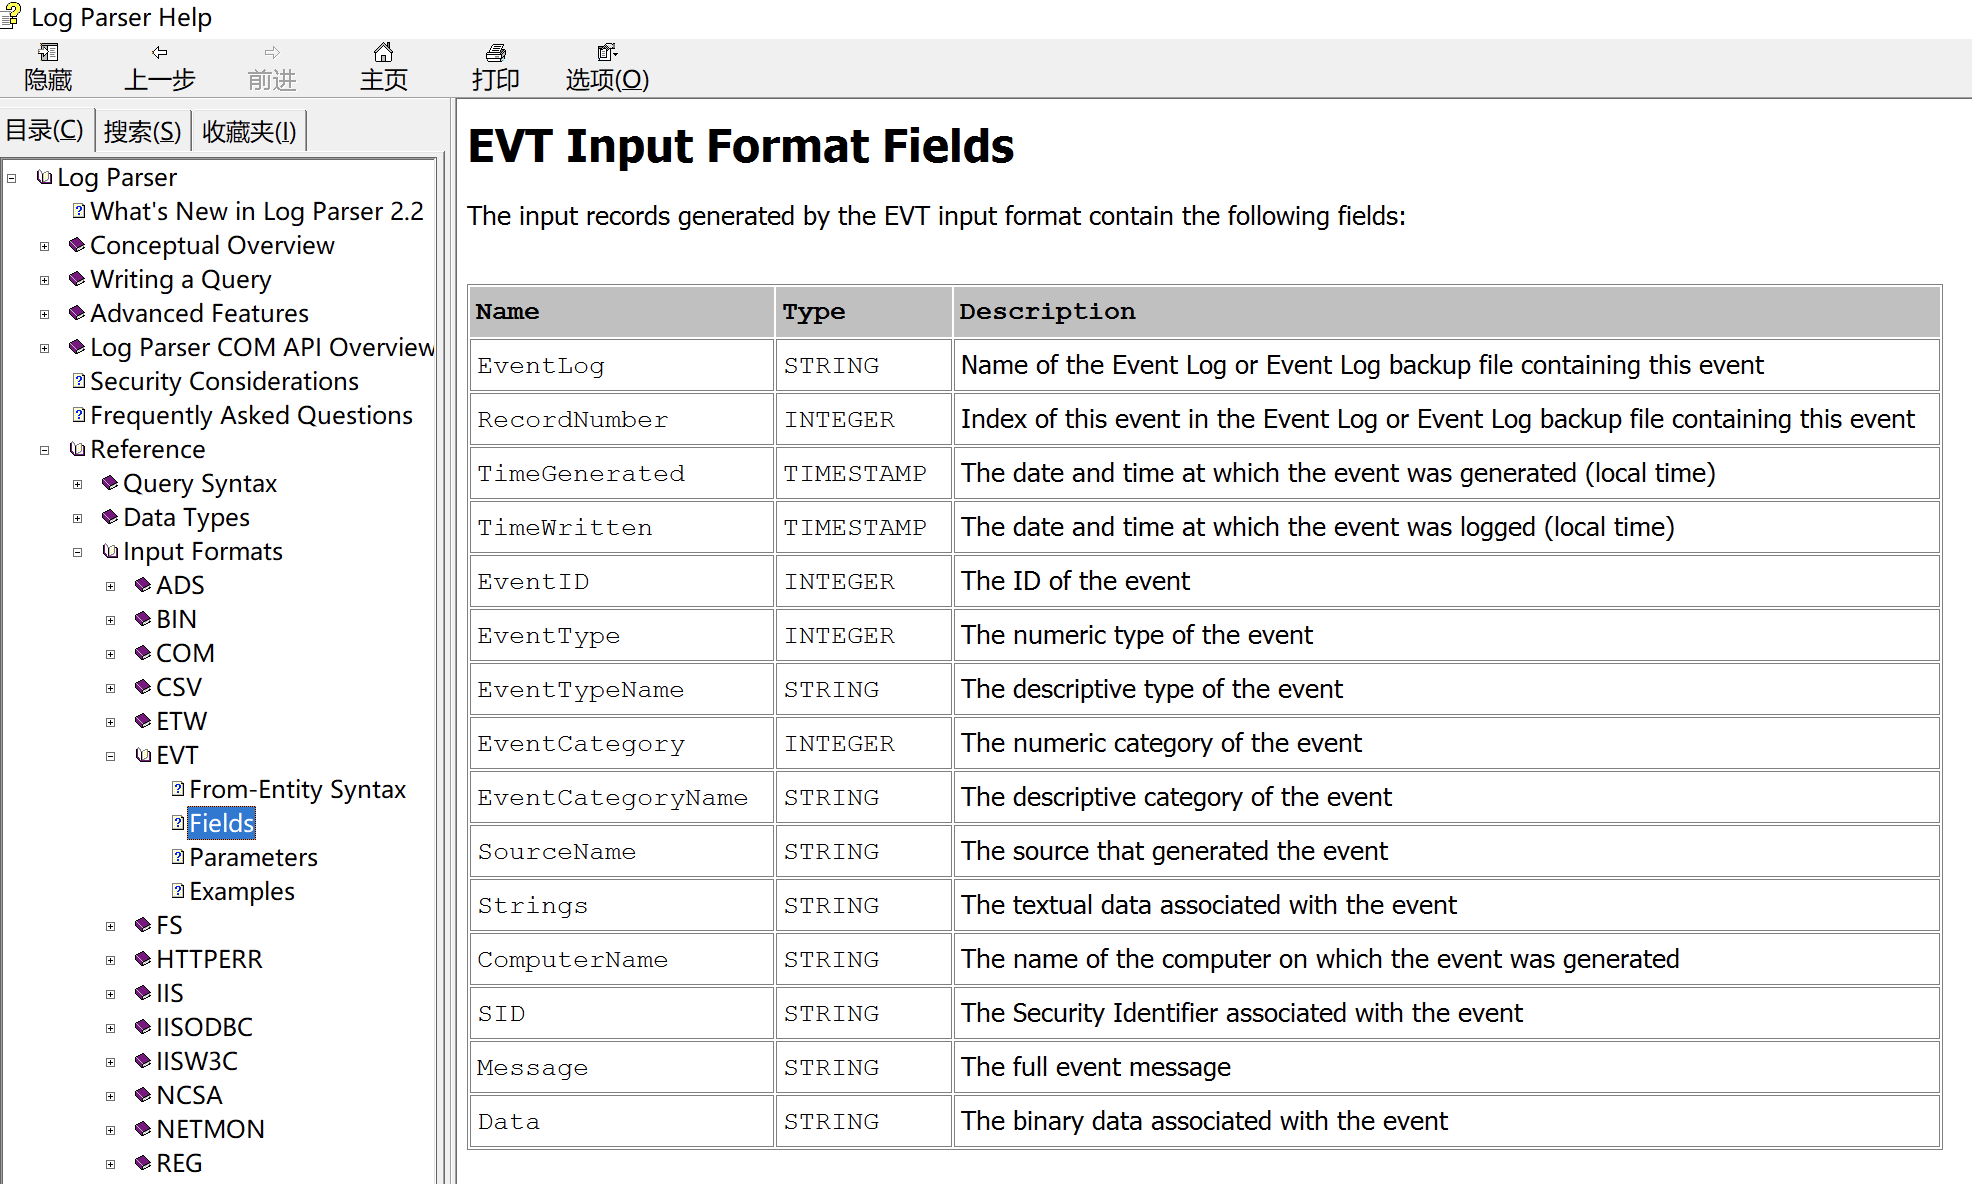The height and width of the screenshot is (1184, 1972).
Task: Expand the Query Syntax node
Action: coord(77,484)
